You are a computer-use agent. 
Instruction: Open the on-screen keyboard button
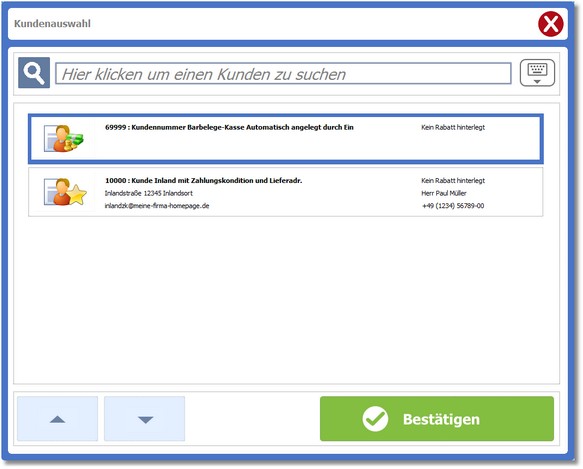(x=537, y=73)
